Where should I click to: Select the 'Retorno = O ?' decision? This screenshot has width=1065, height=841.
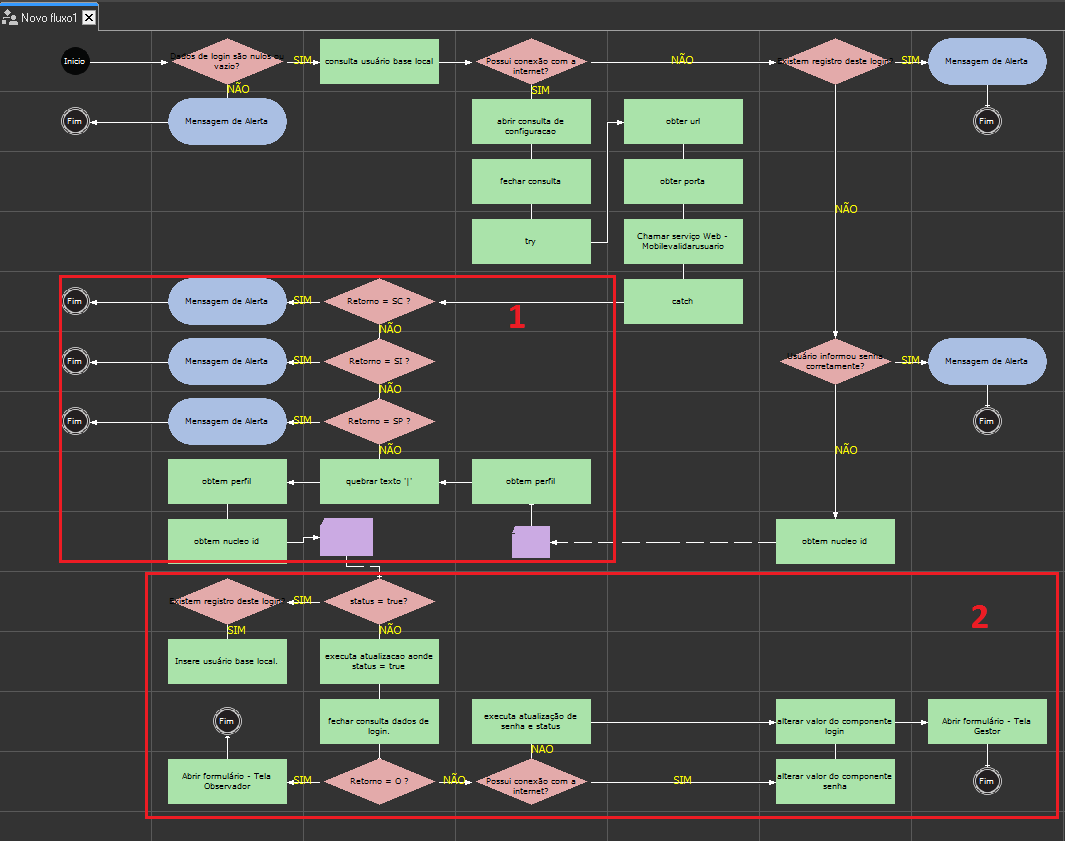pos(379,780)
